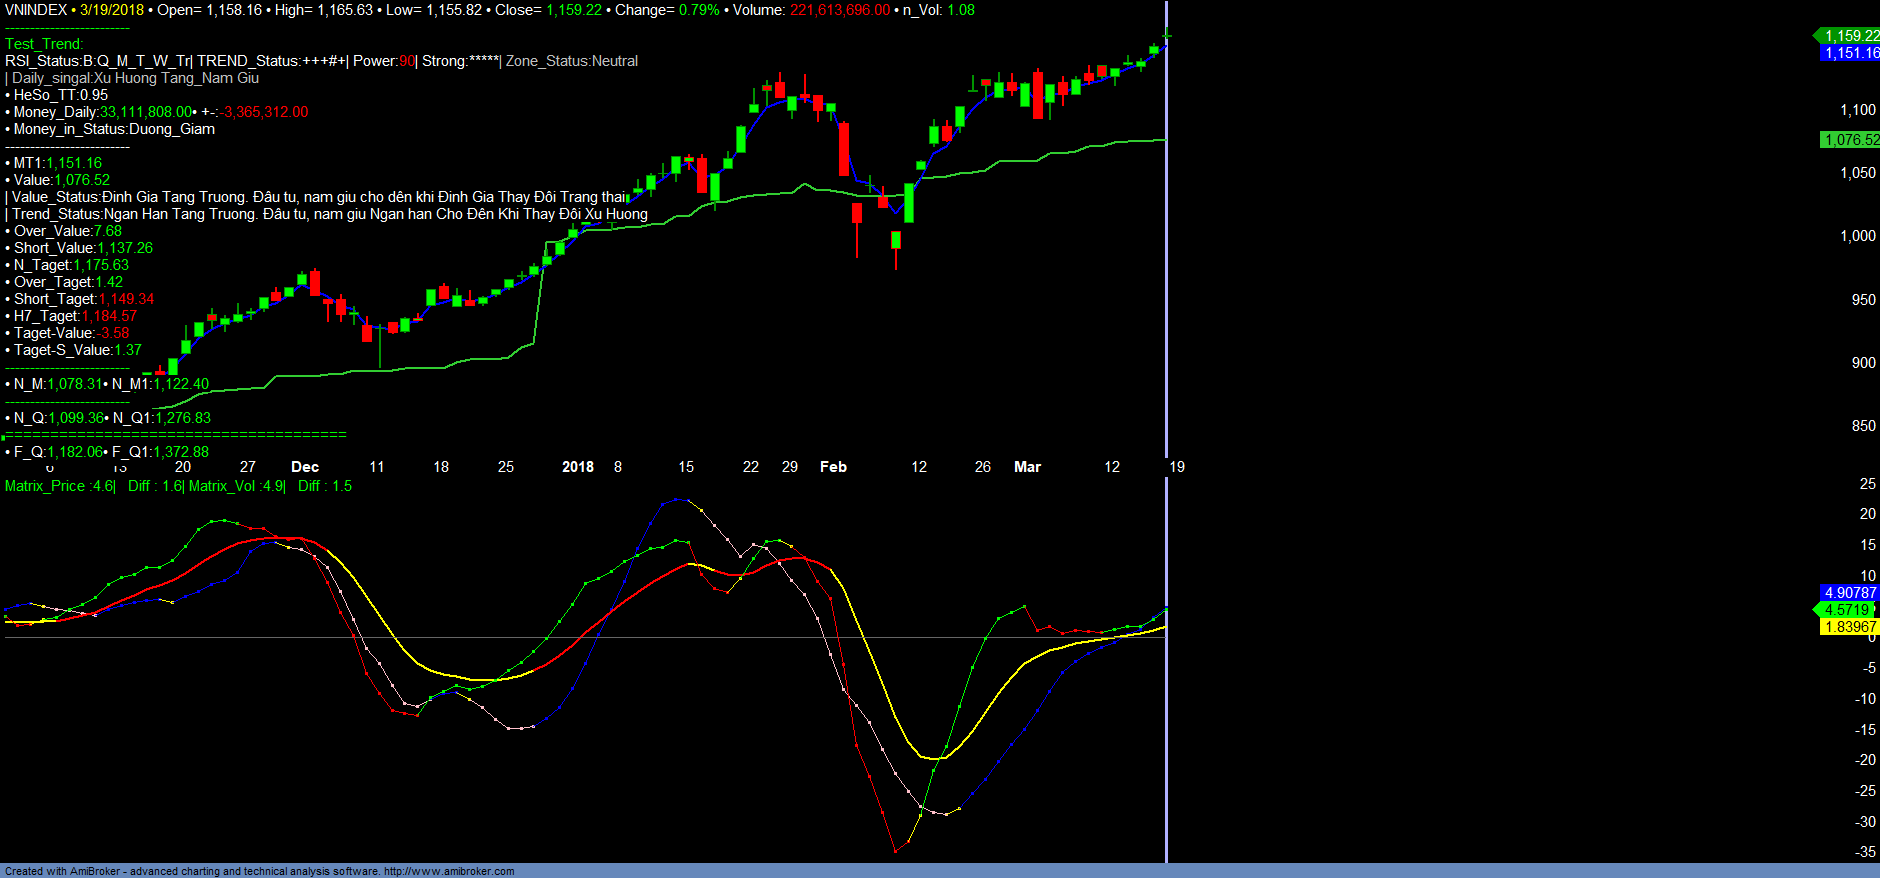Click the 1,000 level on price axis
The width and height of the screenshot is (1880, 878).
[1858, 236]
